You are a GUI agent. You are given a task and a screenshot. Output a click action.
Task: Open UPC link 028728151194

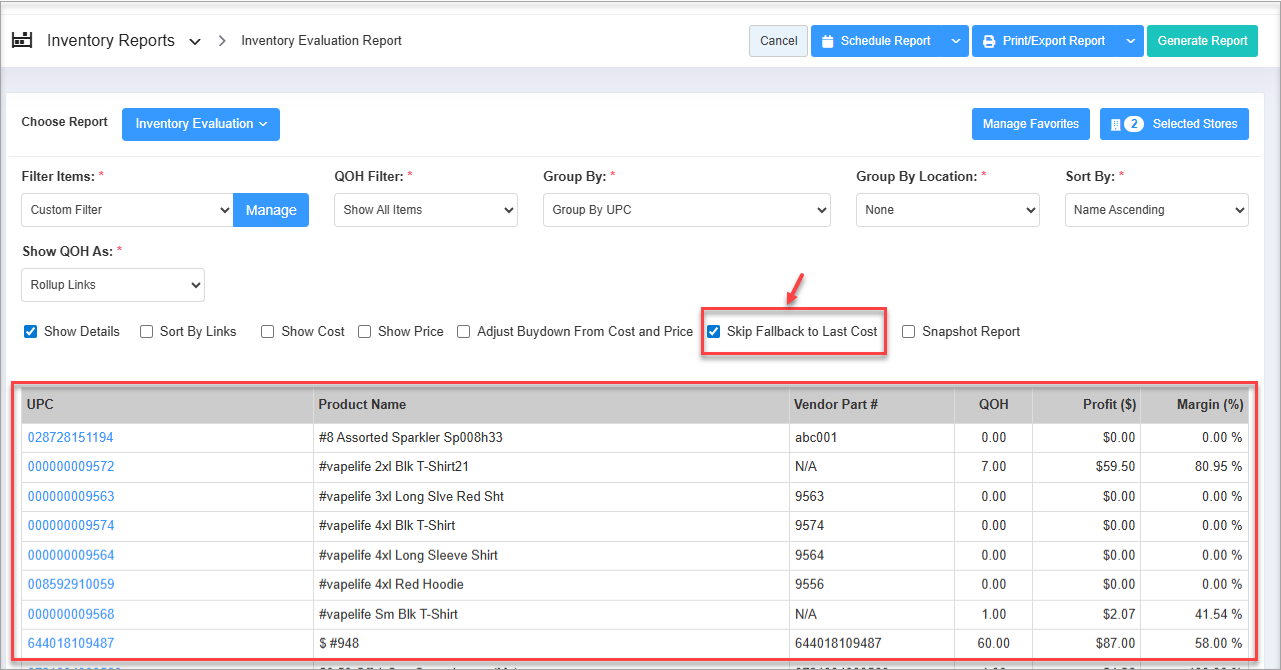click(70, 437)
